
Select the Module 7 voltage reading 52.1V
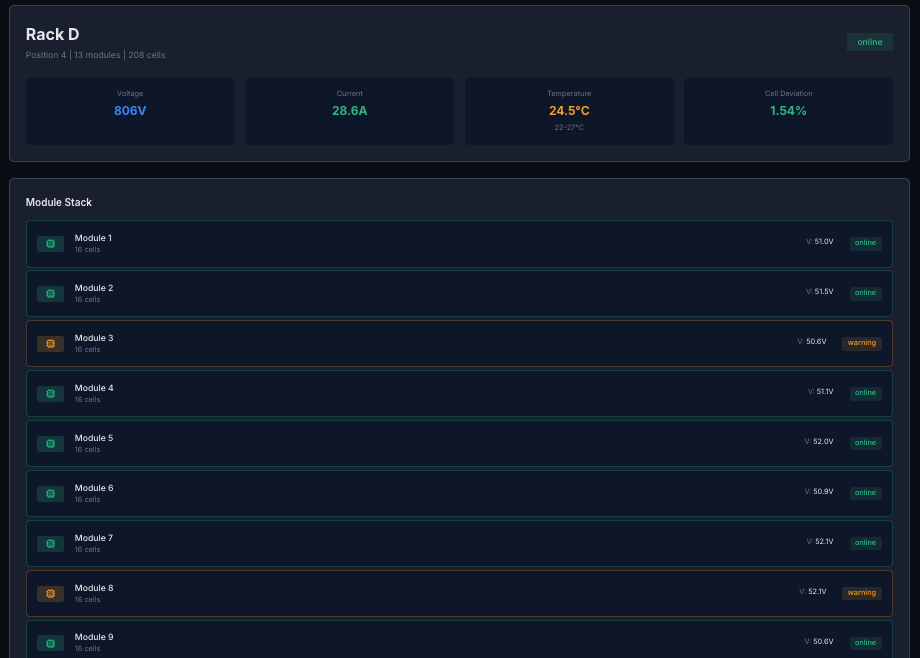click(824, 542)
